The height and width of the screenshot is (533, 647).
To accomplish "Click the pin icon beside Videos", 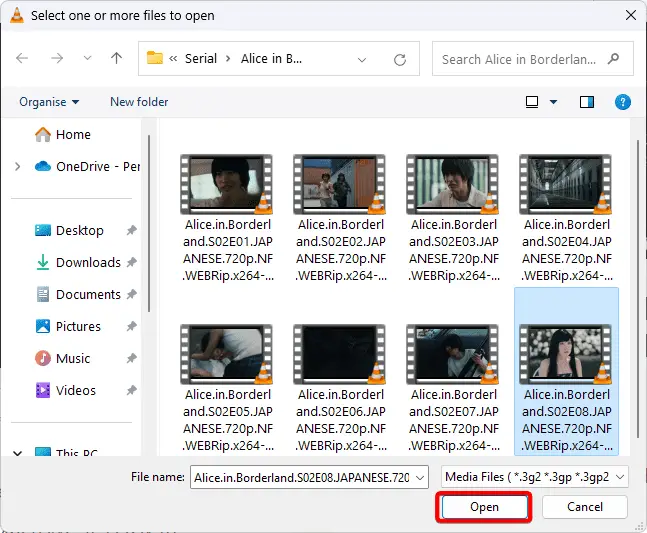I will coord(131,390).
